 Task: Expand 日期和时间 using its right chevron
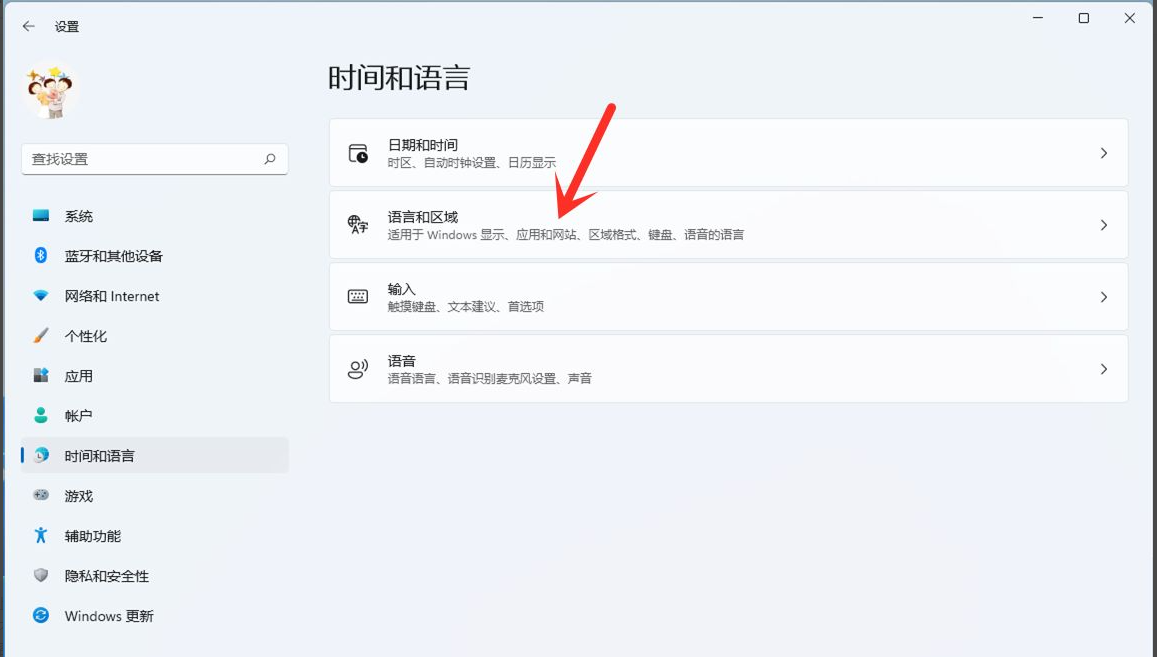[x=1103, y=153]
